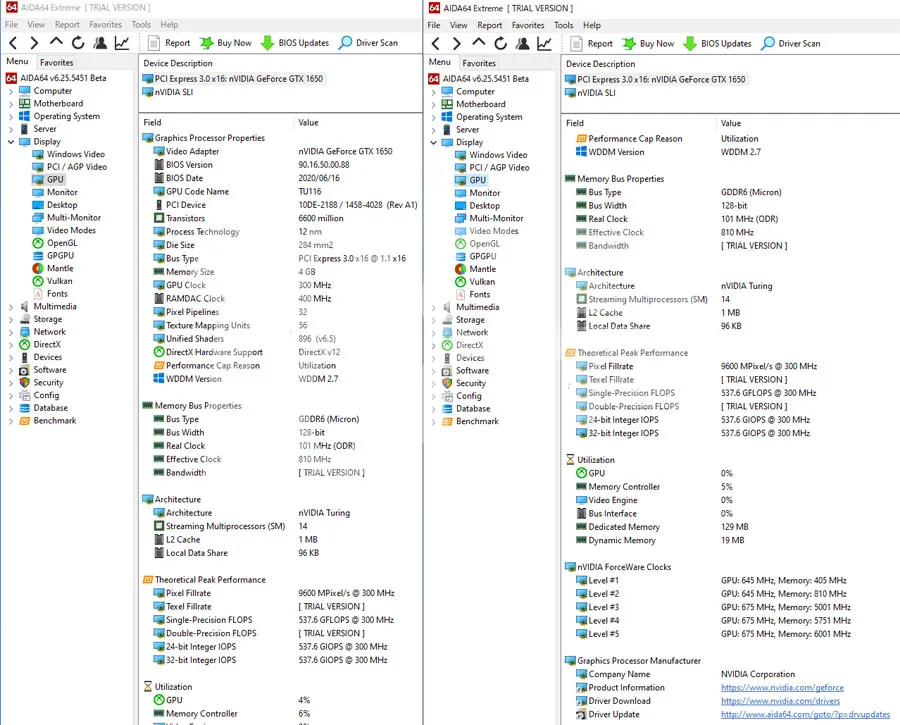900x725 pixels.
Task: Click the graph report icon in left window toolbar
Action: point(122,42)
